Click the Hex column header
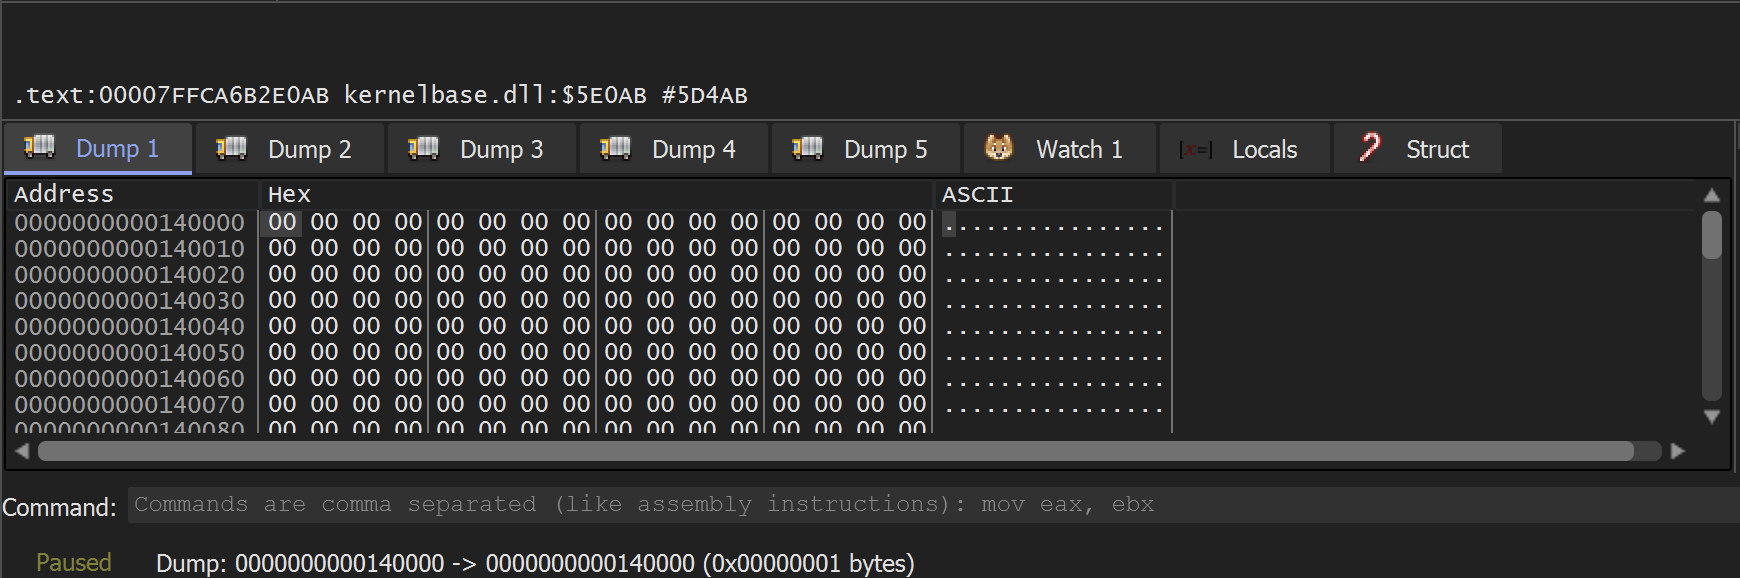This screenshot has width=1740, height=578. pos(597,194)
